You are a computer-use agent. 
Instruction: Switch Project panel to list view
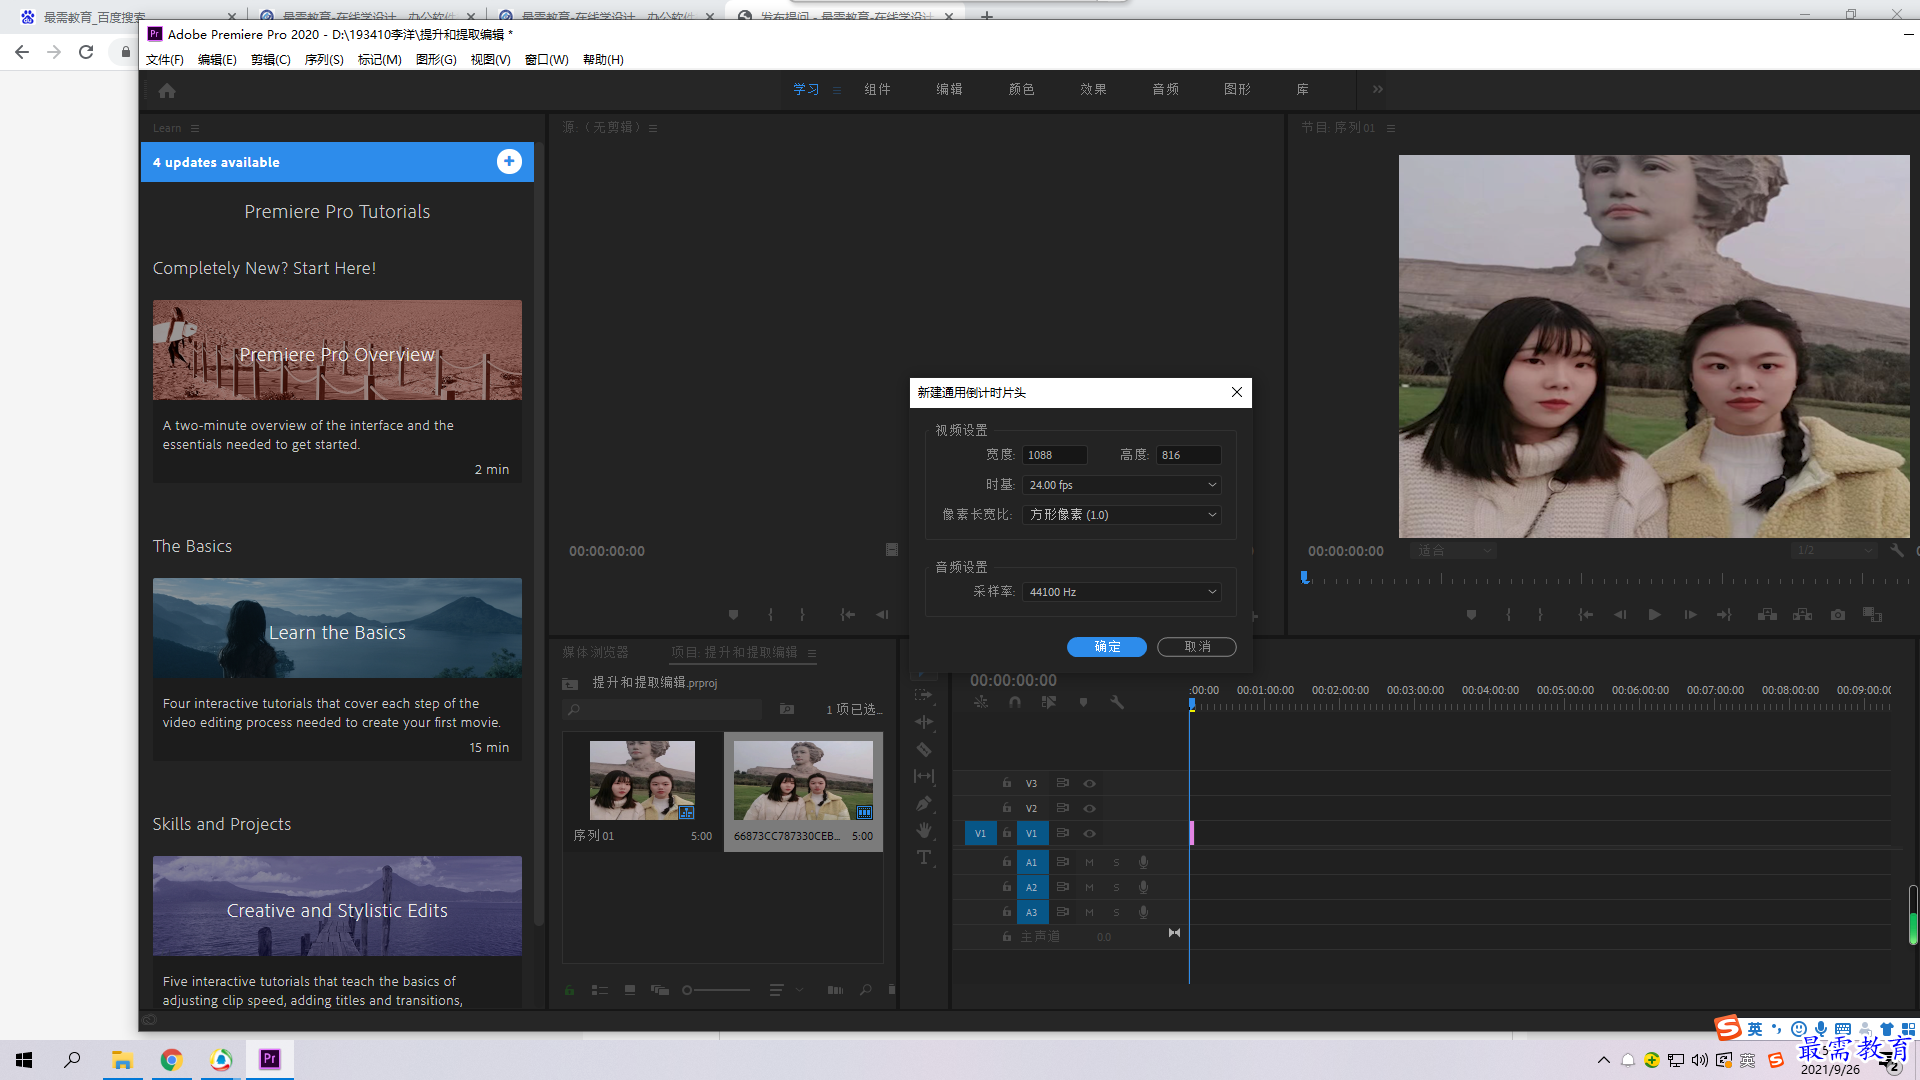[599, 990]
